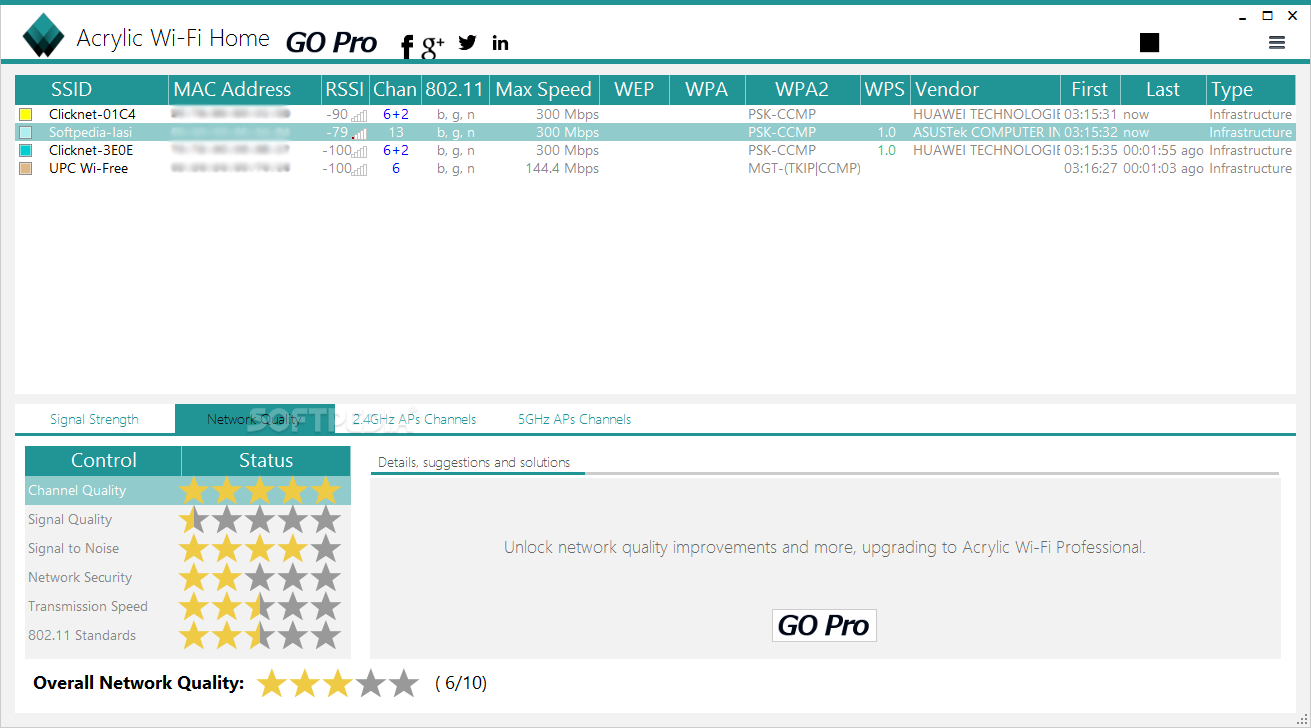Sort table by SSID column header
Screen dimensions: 1311x728
click(x=92, y=89)
